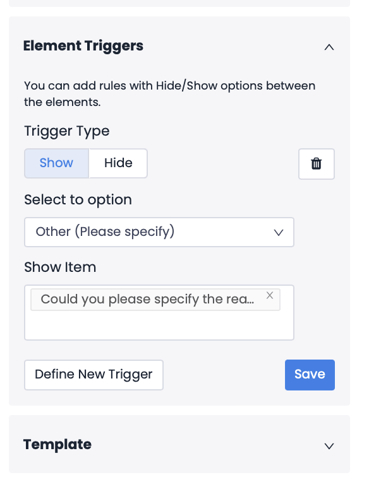The height and width of the screenshot is (487, 369).
Task: Select the 'Could you please specify the rea...' tag
Action: point(147,299)
